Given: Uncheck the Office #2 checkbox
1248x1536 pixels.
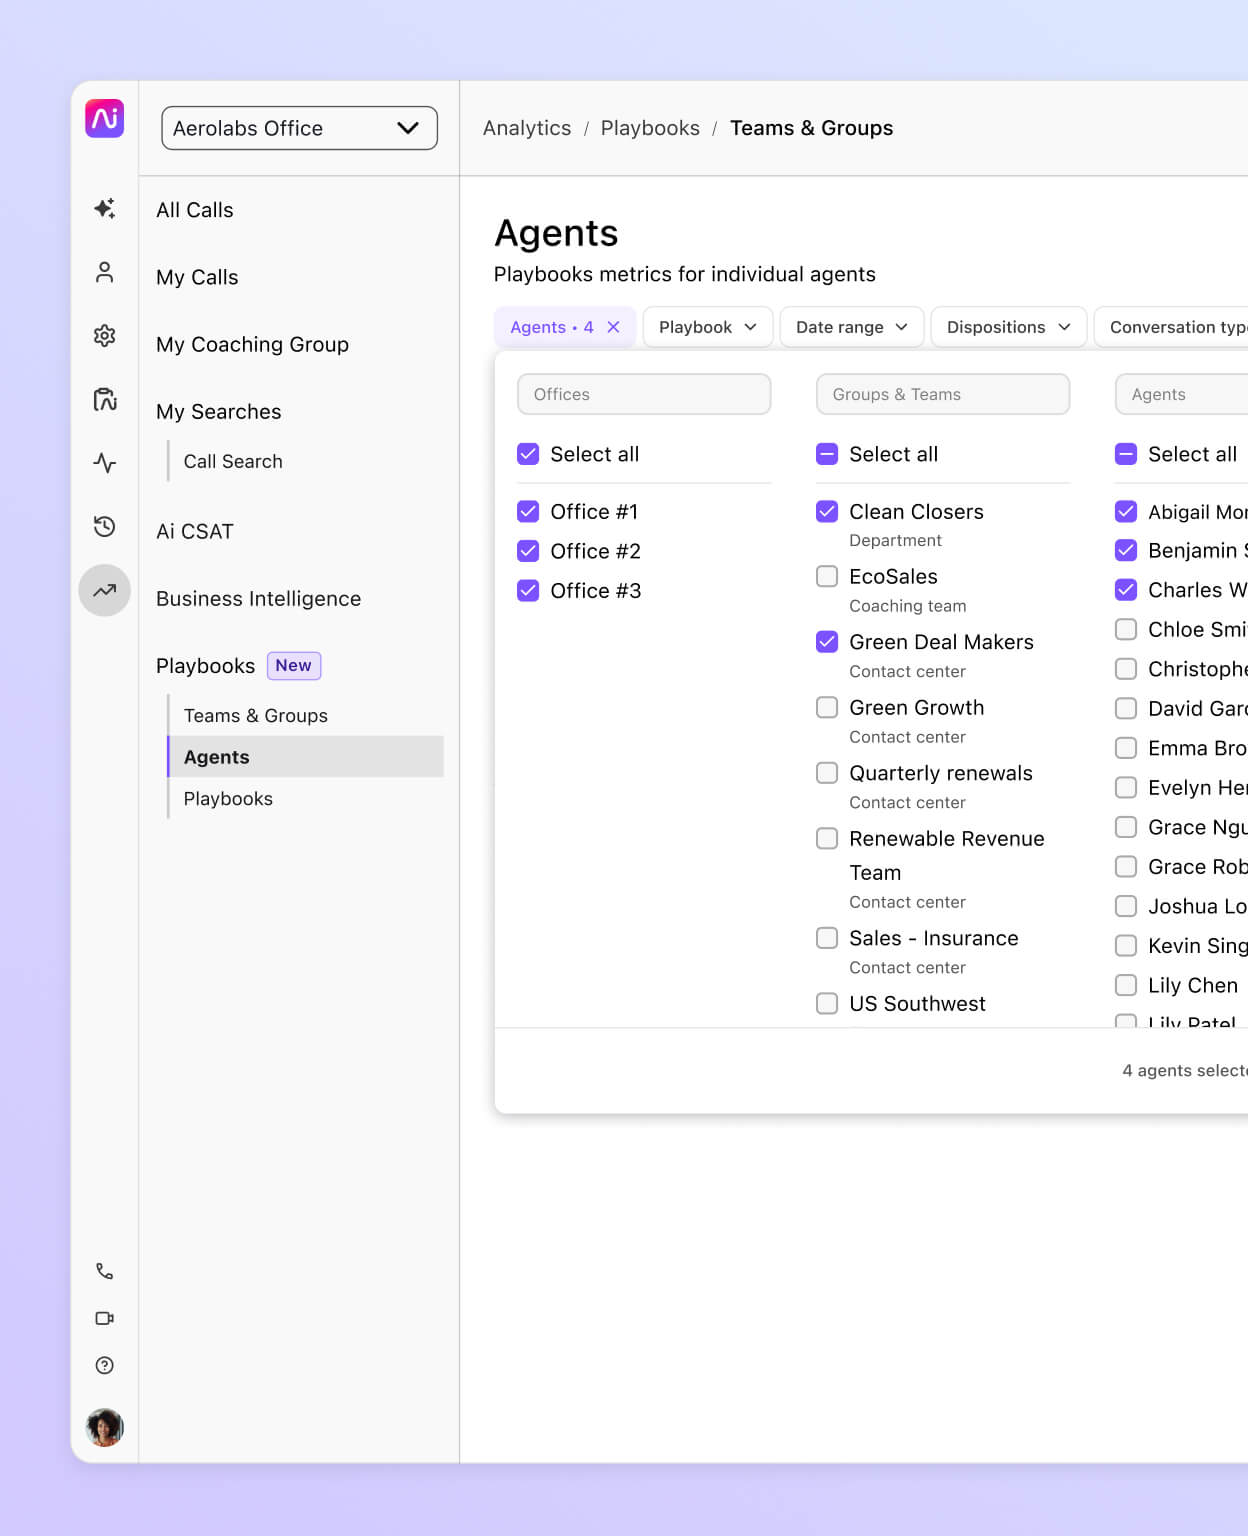Looking at the screenshot, I should click(528, 551).
